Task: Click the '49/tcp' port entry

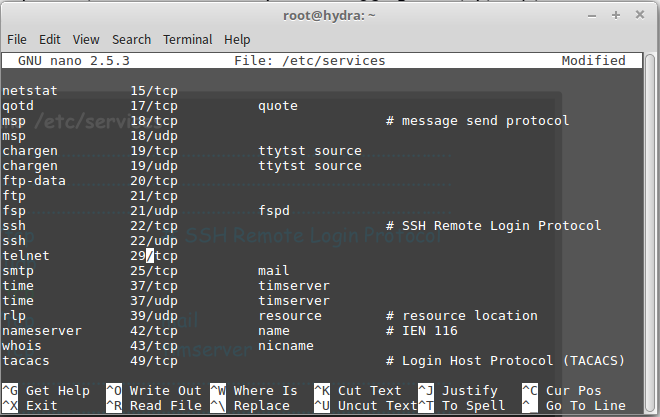Action: pyautogui.click(x=154, y=361)
